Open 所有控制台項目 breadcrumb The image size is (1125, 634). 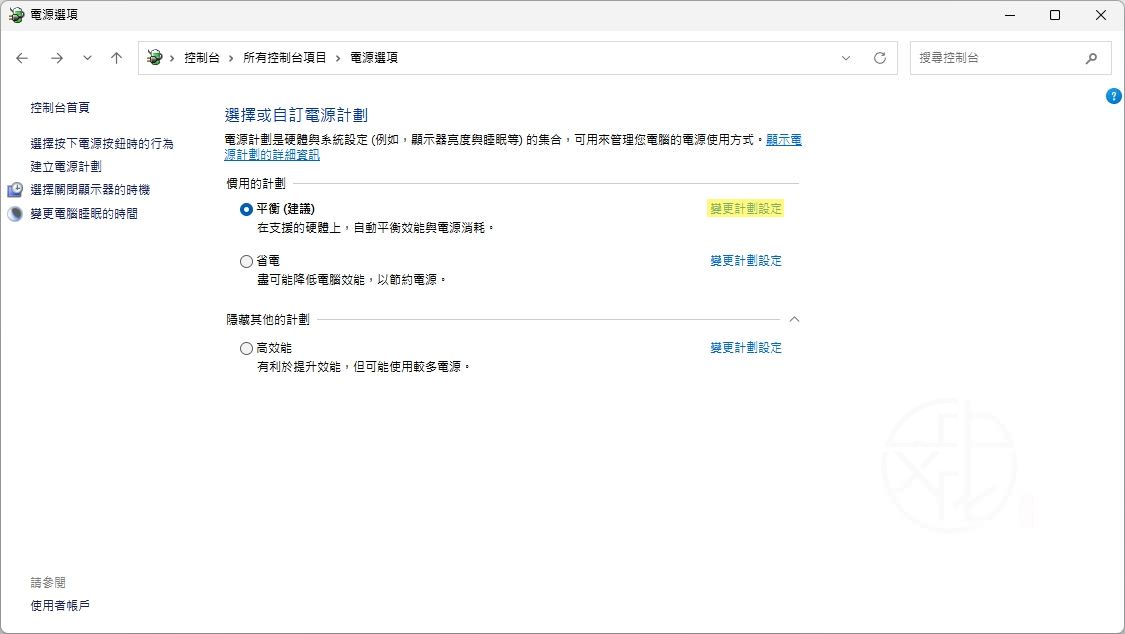tap(284, 57)
